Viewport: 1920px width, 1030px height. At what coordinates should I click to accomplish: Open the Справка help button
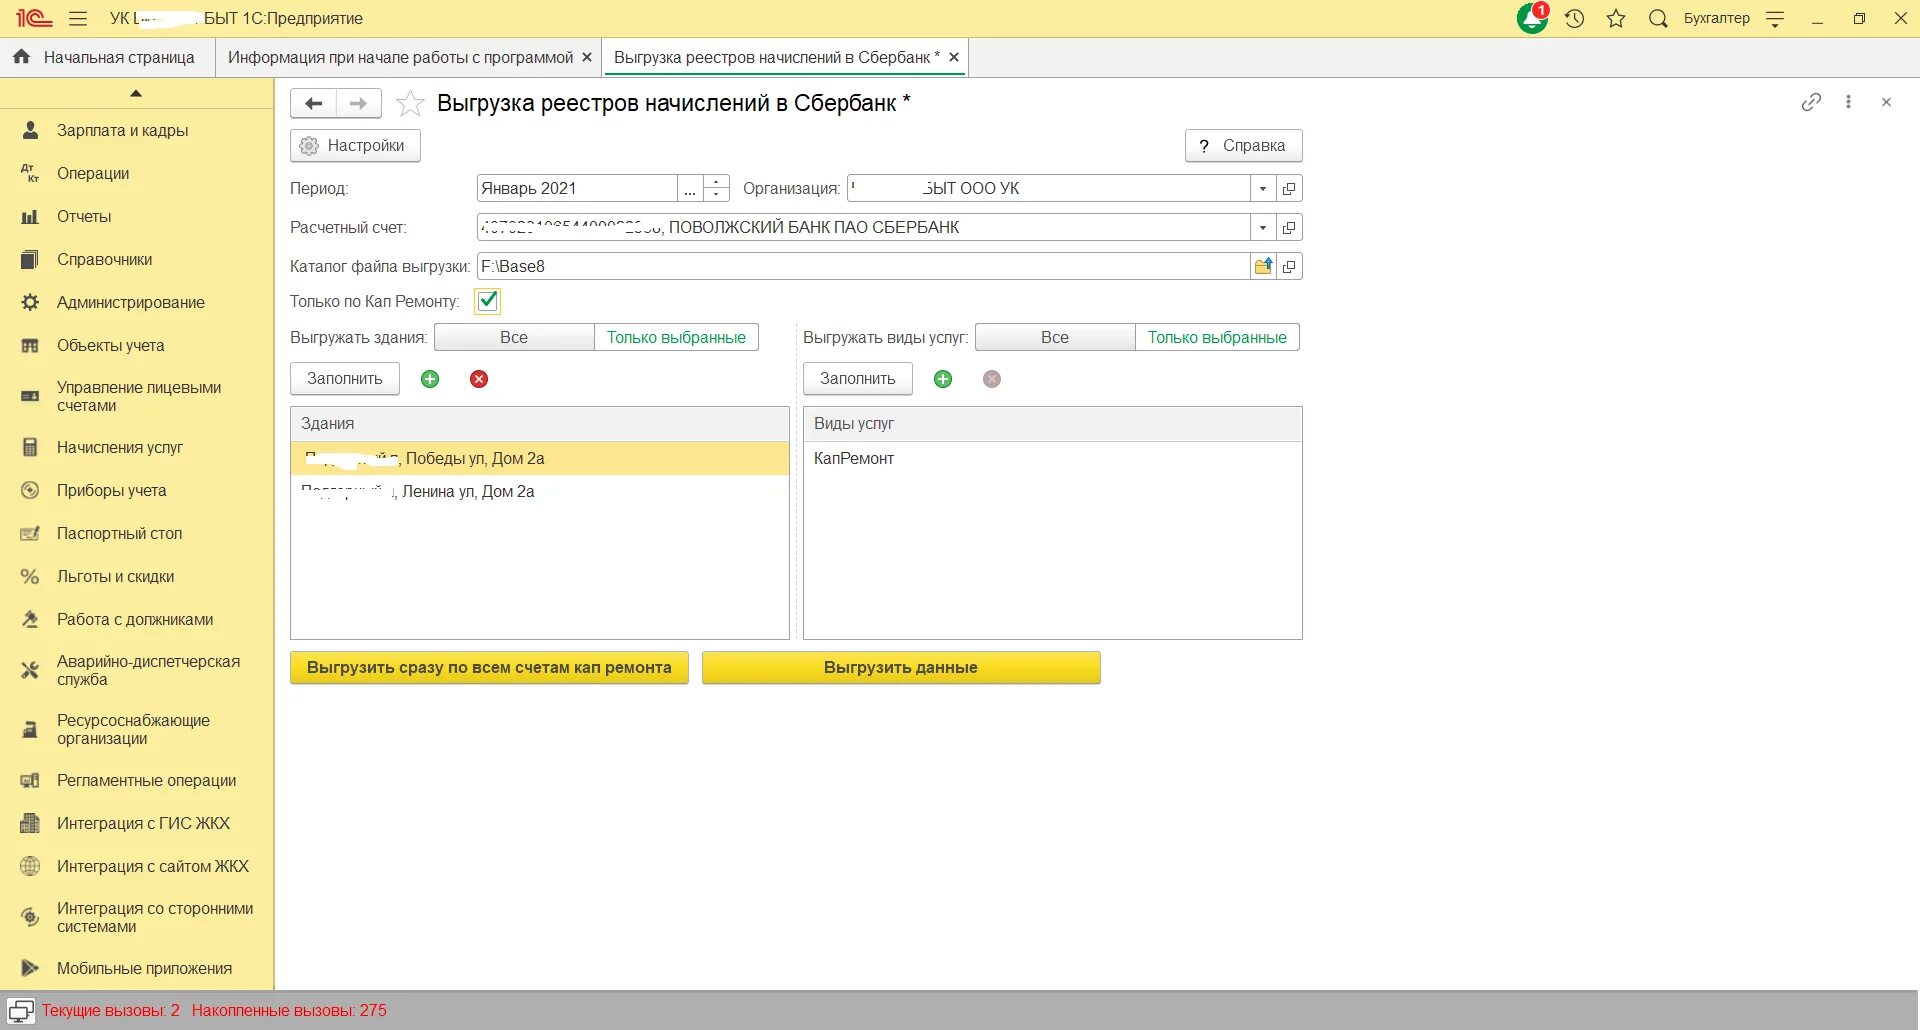[1243, 145]
